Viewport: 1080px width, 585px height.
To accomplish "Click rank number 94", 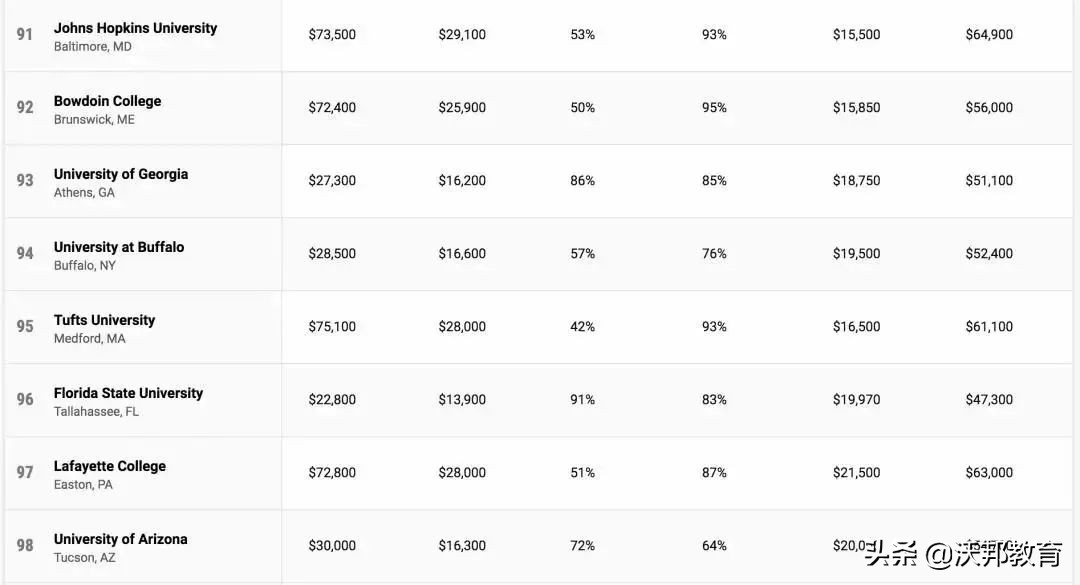I will (x=25, y=253).
